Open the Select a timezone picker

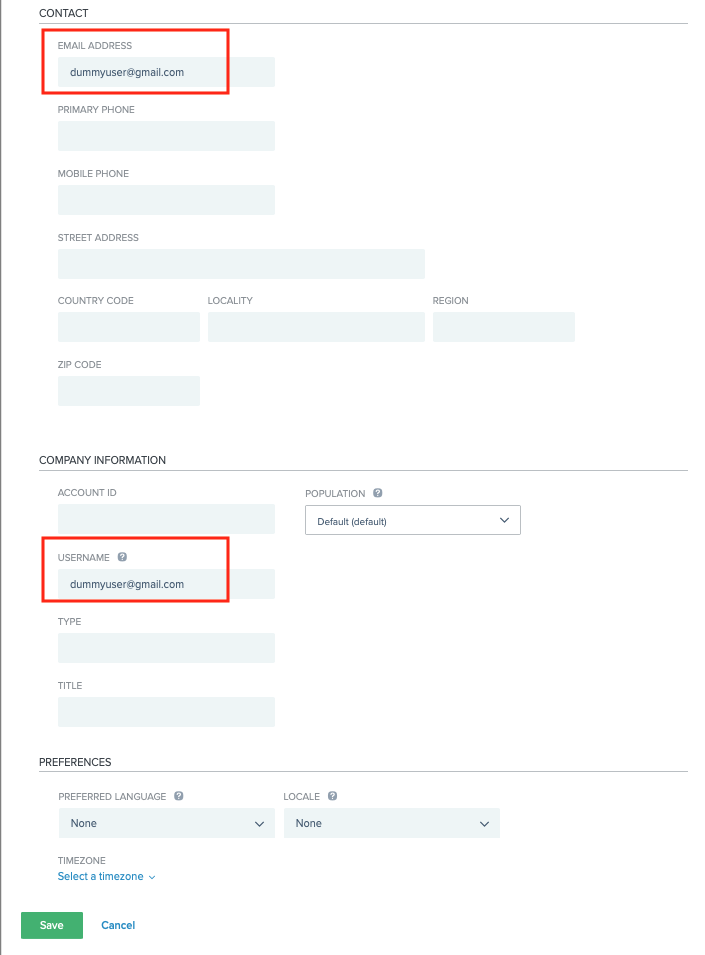(98, 876)
